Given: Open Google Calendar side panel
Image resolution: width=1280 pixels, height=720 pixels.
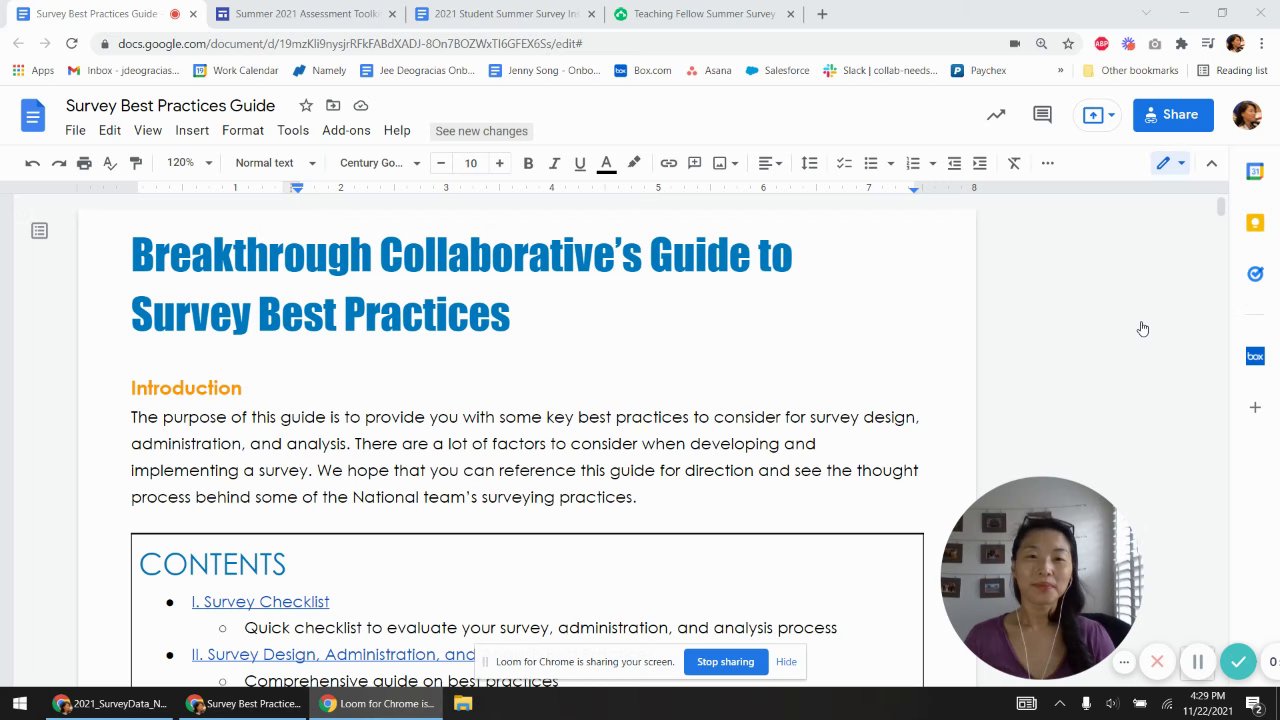Looking at the screenshot, I should coord(1255,171).
